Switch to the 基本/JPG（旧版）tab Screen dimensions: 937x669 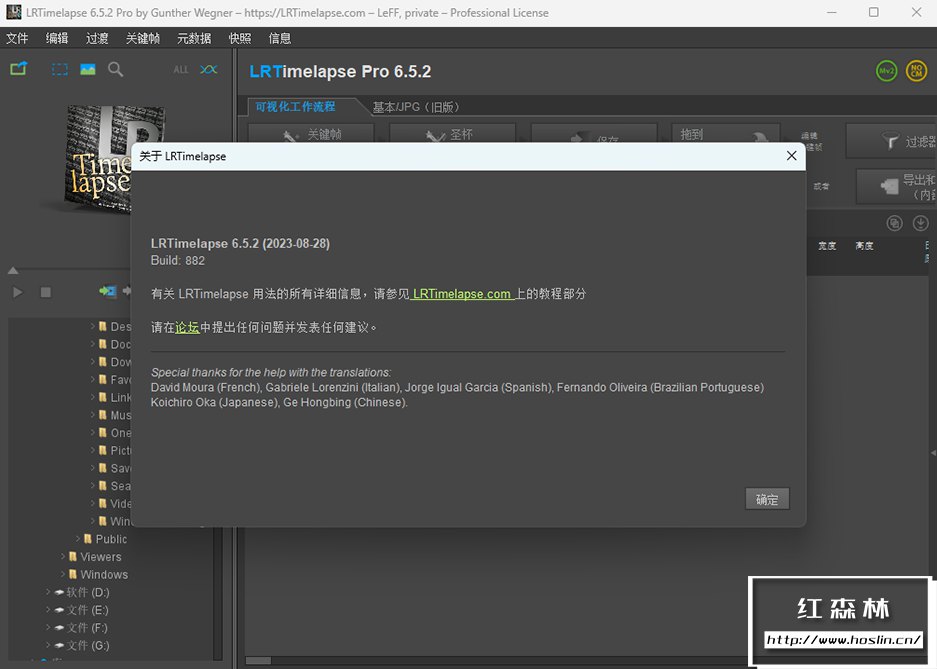tap(416, 108)
